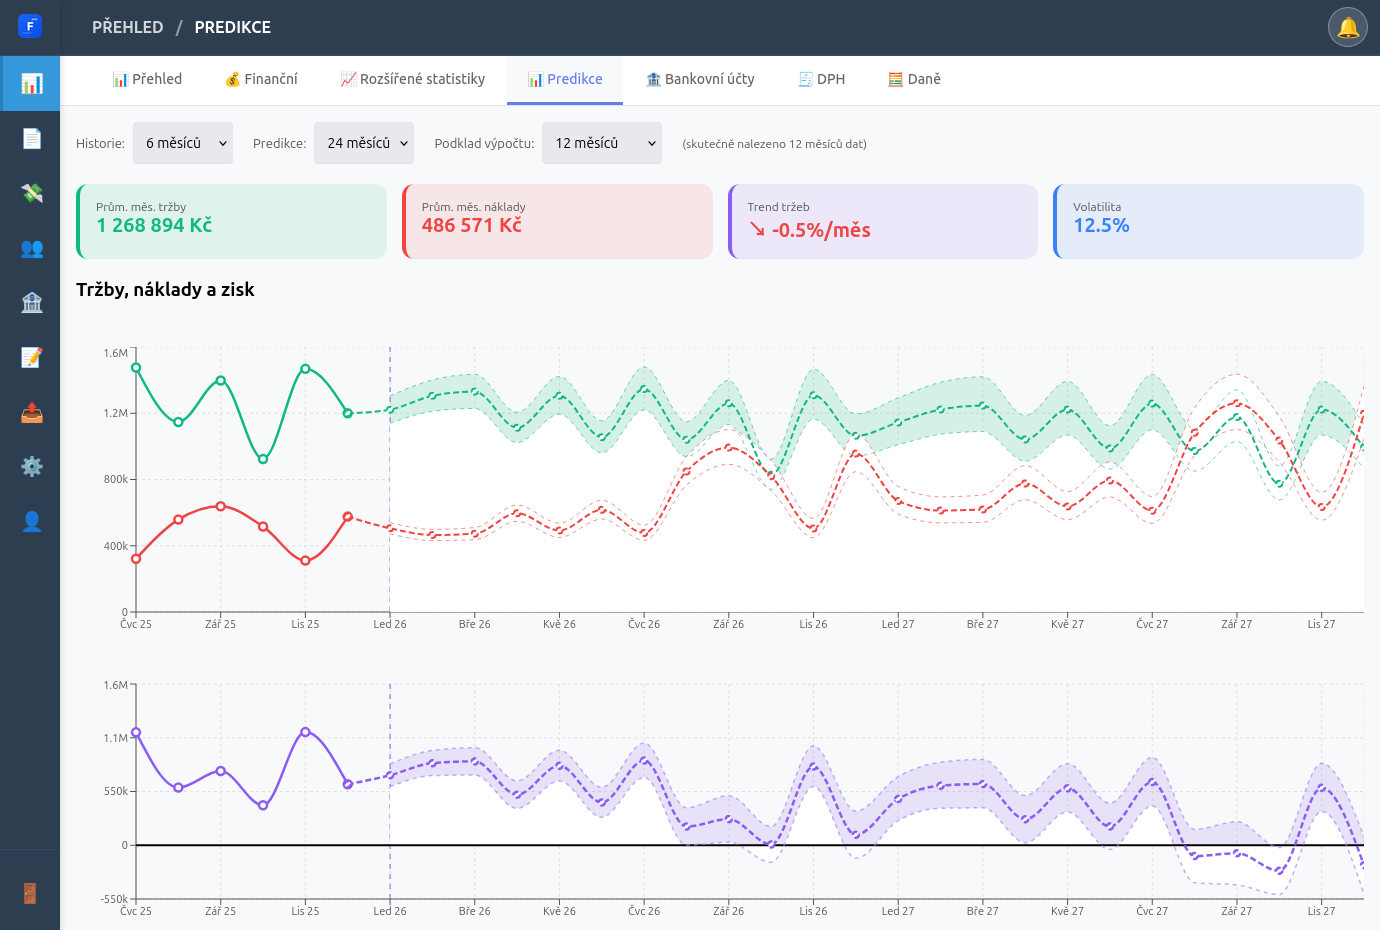Click the blue F app logo
The width and height of the screenshot is (1380, 930).
(30, 26)
